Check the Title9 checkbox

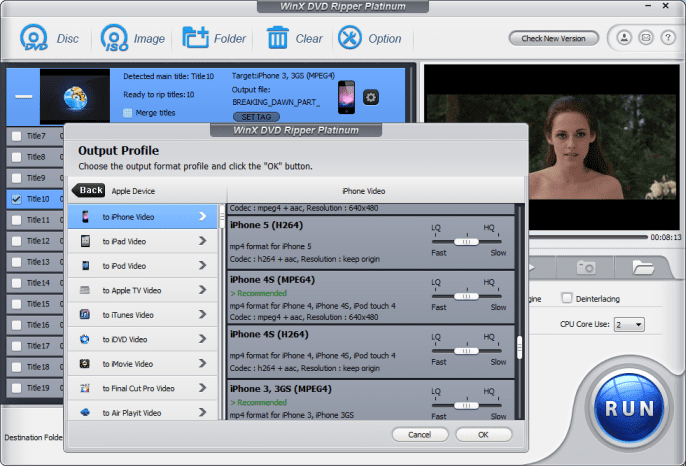pos(17,178)
